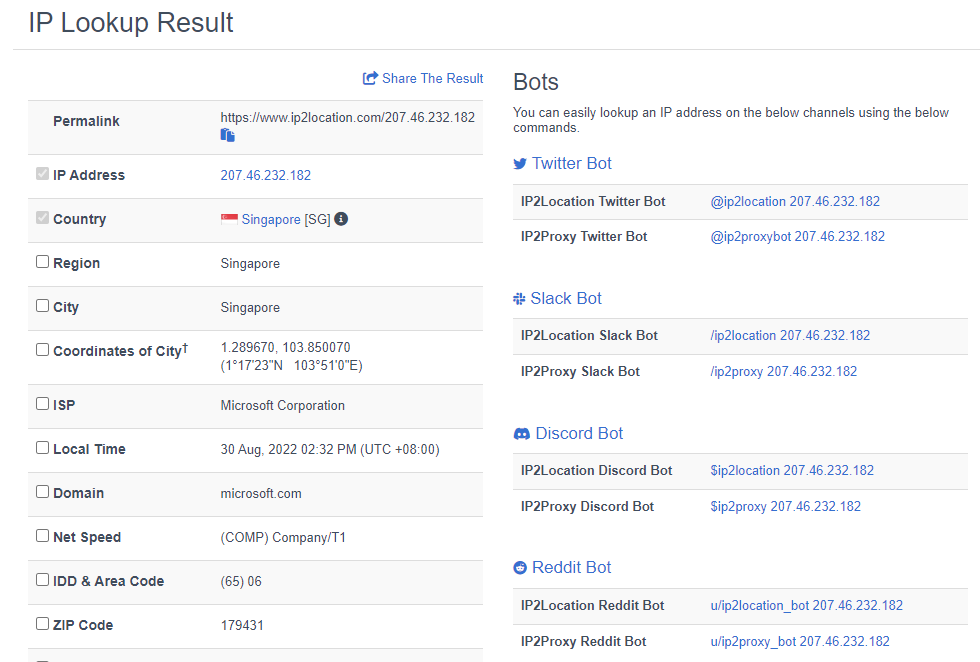Click the IP2Proxy Slack Bot label
980x662 pixels.
[x=580, y=371]
